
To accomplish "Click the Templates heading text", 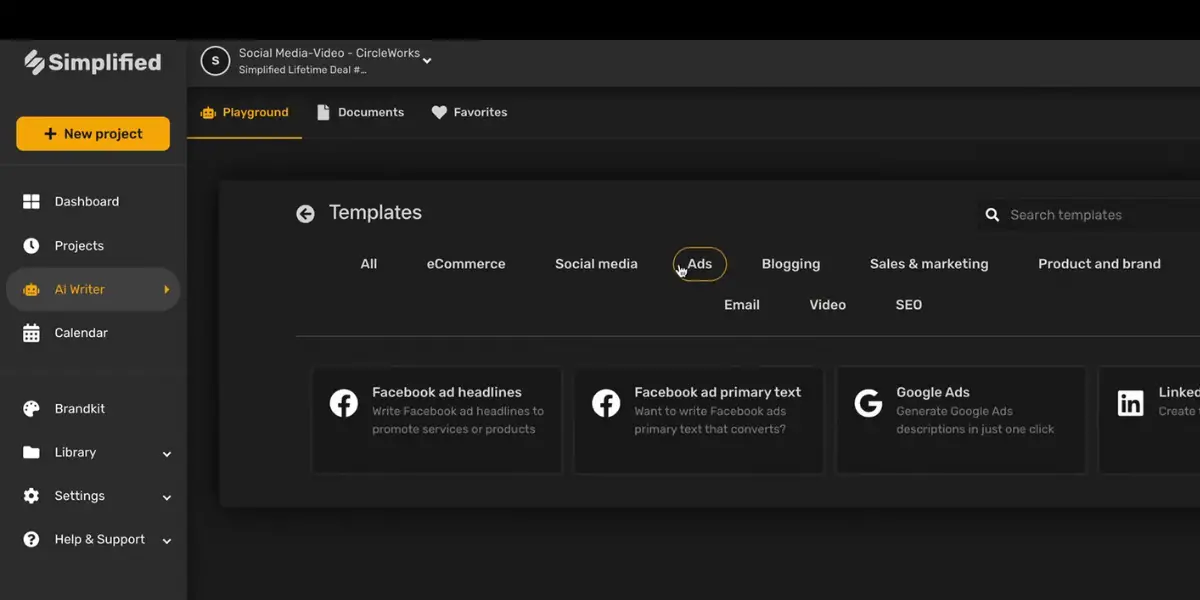I will pyautogui.click(x=375, y=213).
